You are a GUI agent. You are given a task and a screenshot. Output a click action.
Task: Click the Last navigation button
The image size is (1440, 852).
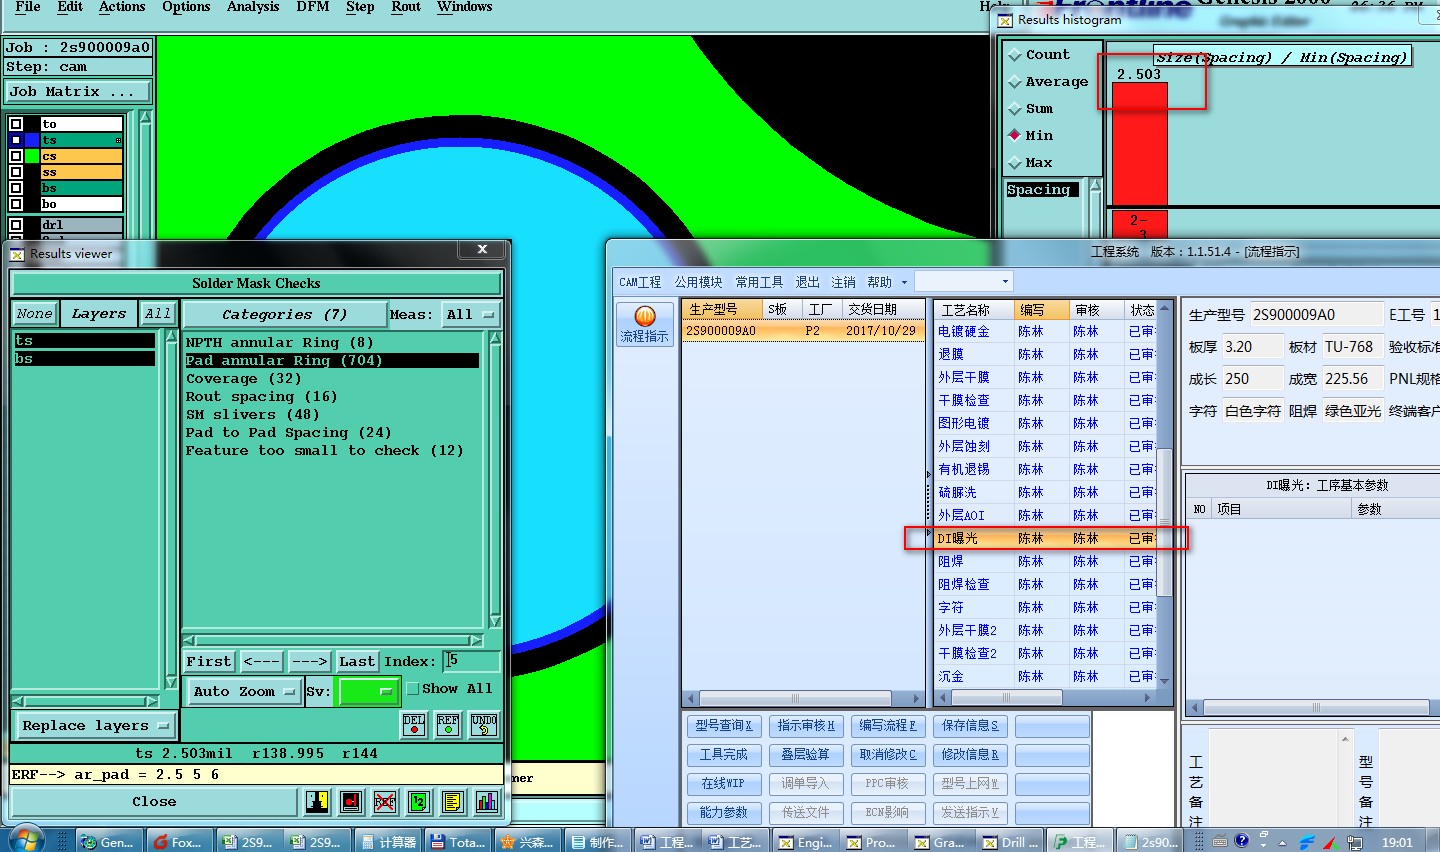[x=357, y=661]
